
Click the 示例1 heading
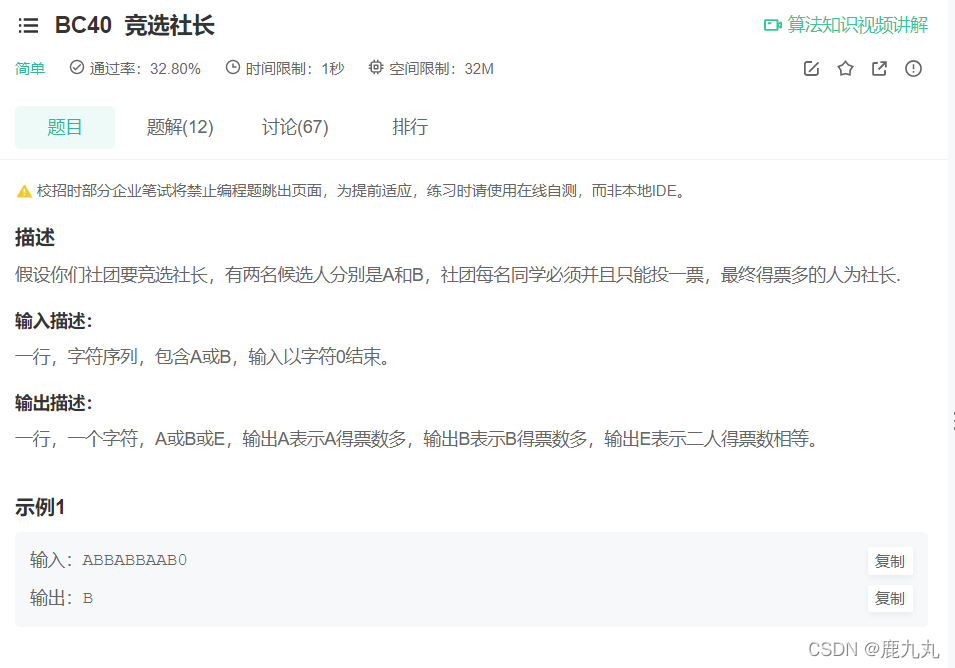pos(40,507)
